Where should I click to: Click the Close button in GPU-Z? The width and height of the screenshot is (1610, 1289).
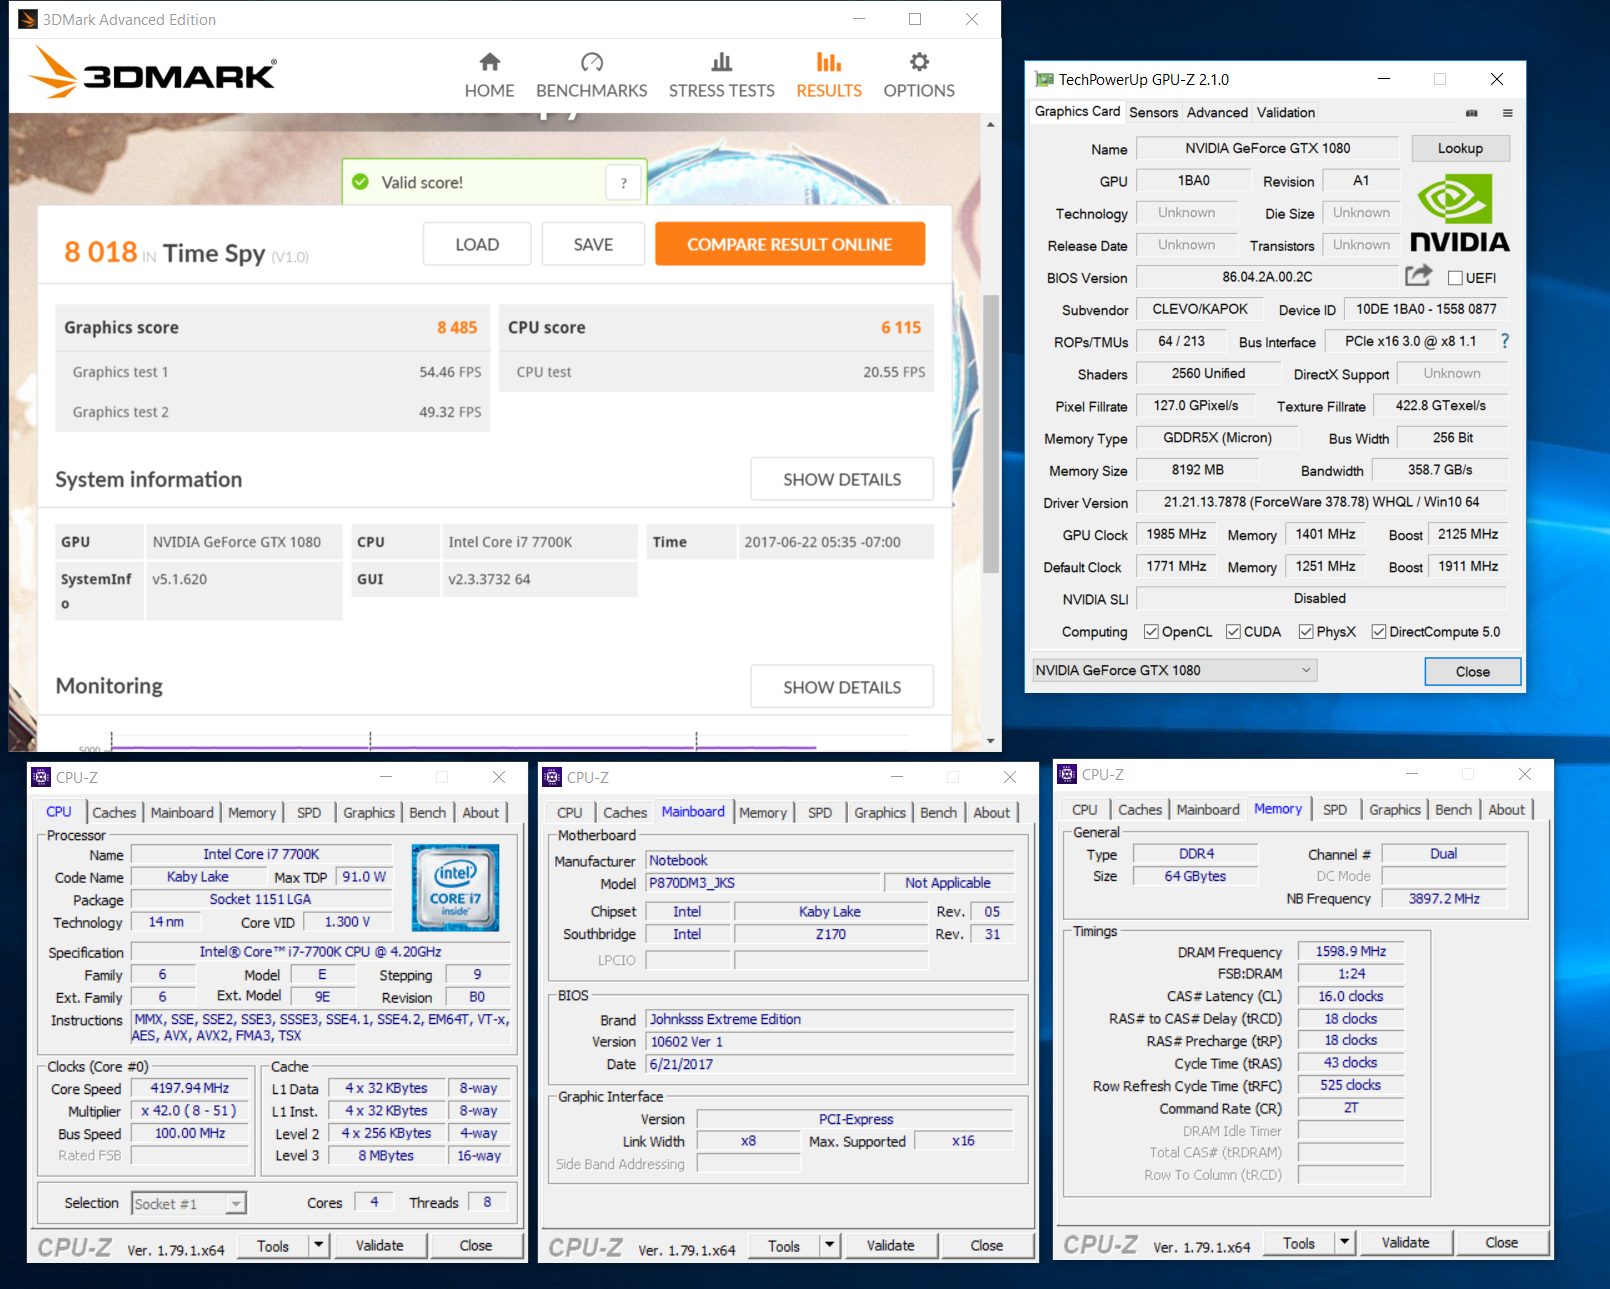point(1472,672)
